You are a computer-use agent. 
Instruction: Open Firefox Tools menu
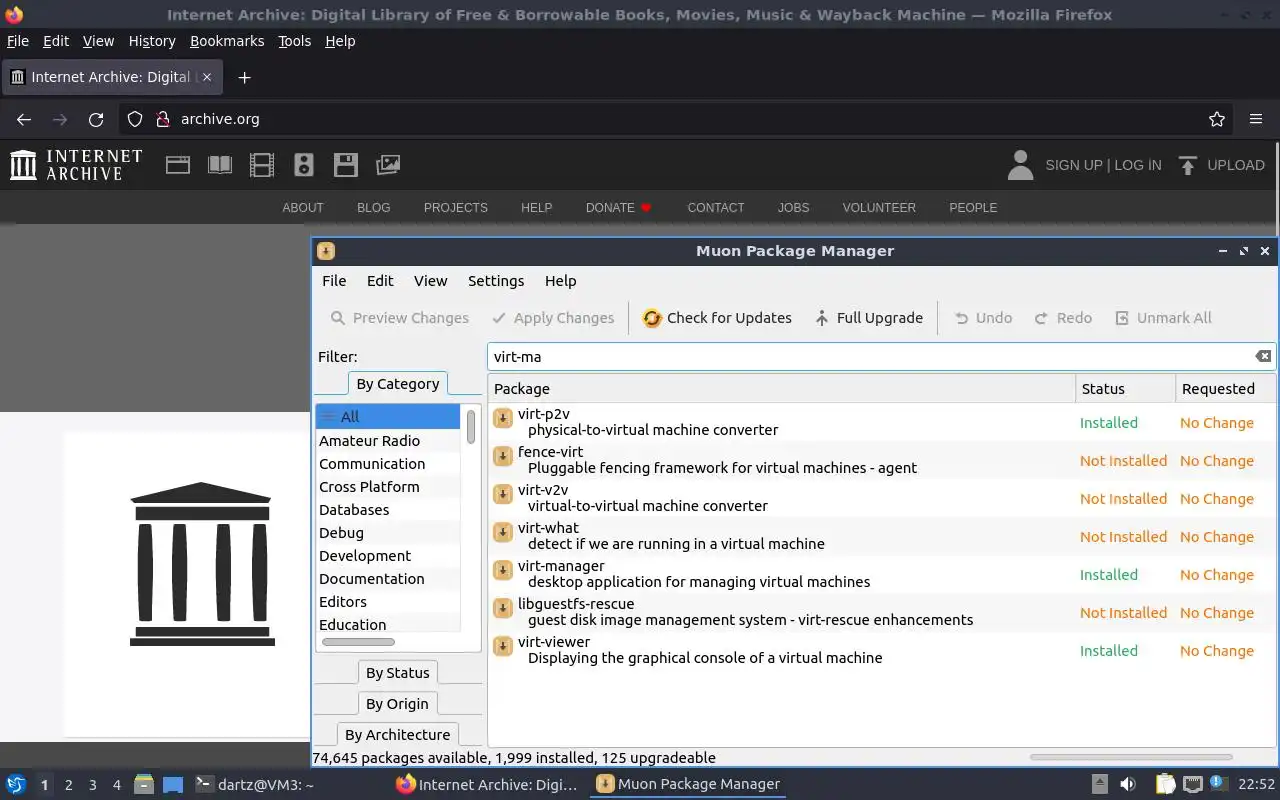pyautogui.click(x=294, y=41)
